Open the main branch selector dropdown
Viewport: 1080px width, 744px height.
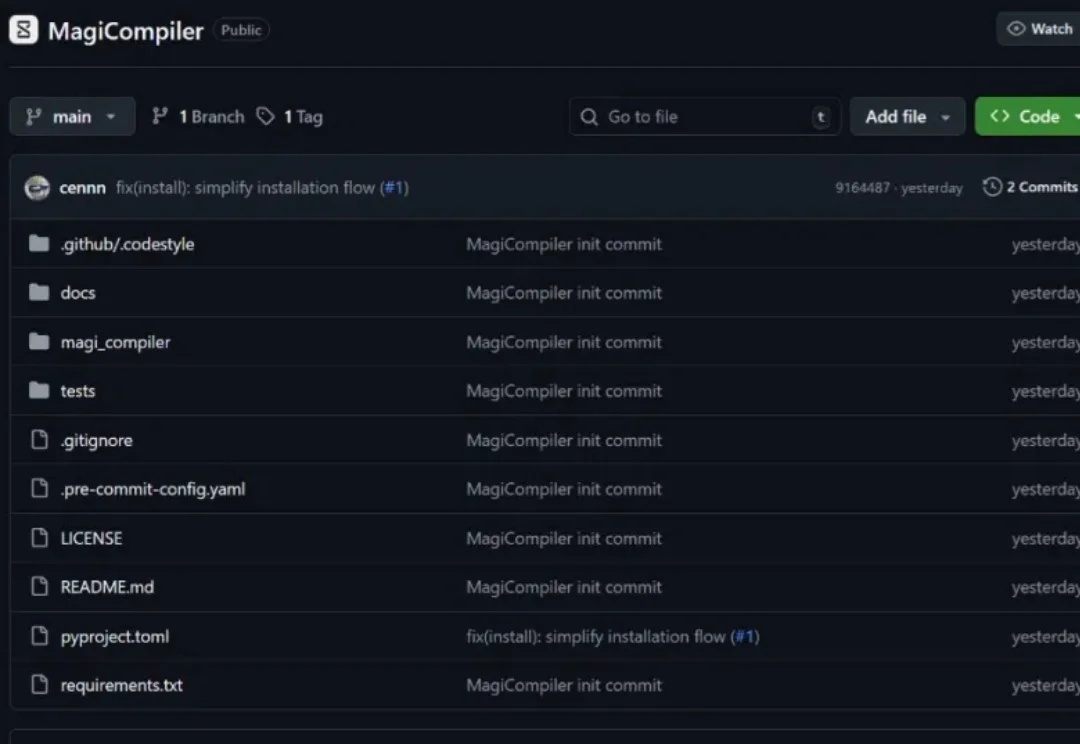[71, 117]
